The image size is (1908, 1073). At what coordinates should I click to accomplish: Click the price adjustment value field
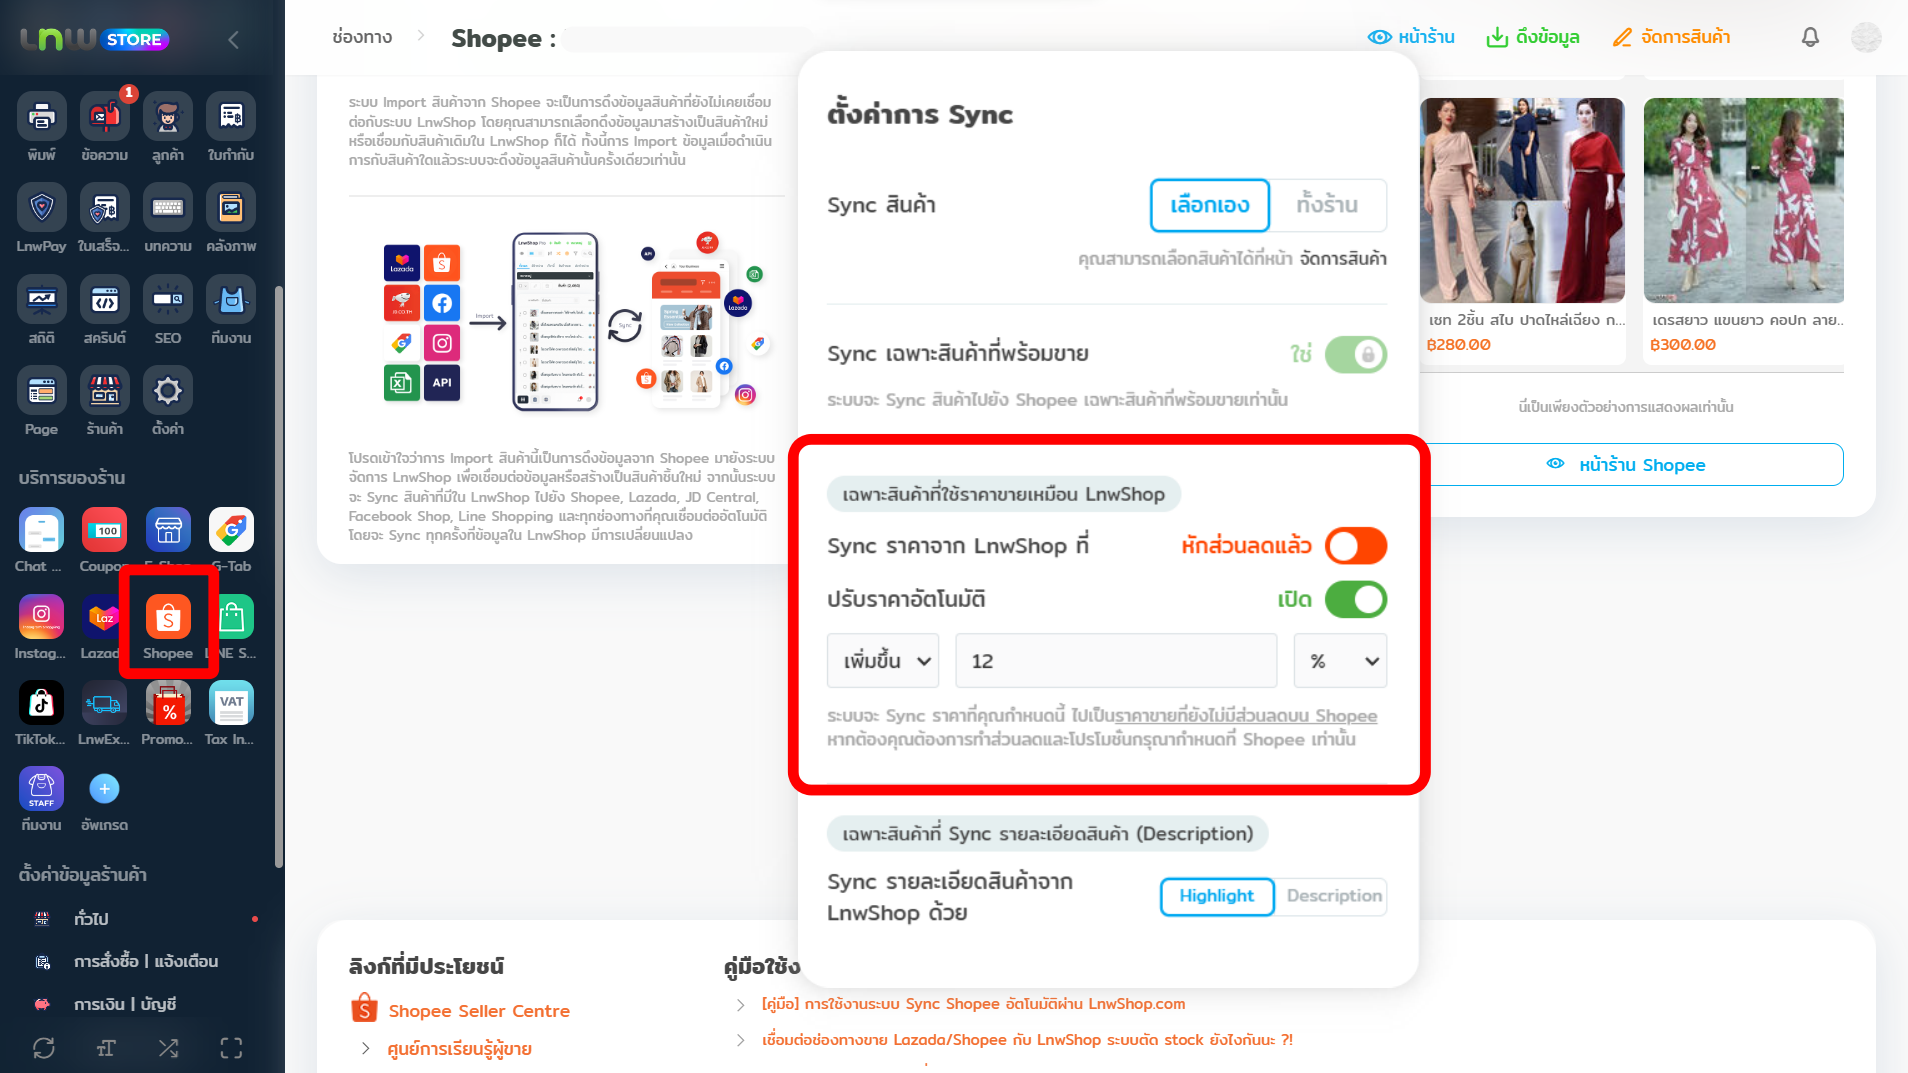(1115, 661)
